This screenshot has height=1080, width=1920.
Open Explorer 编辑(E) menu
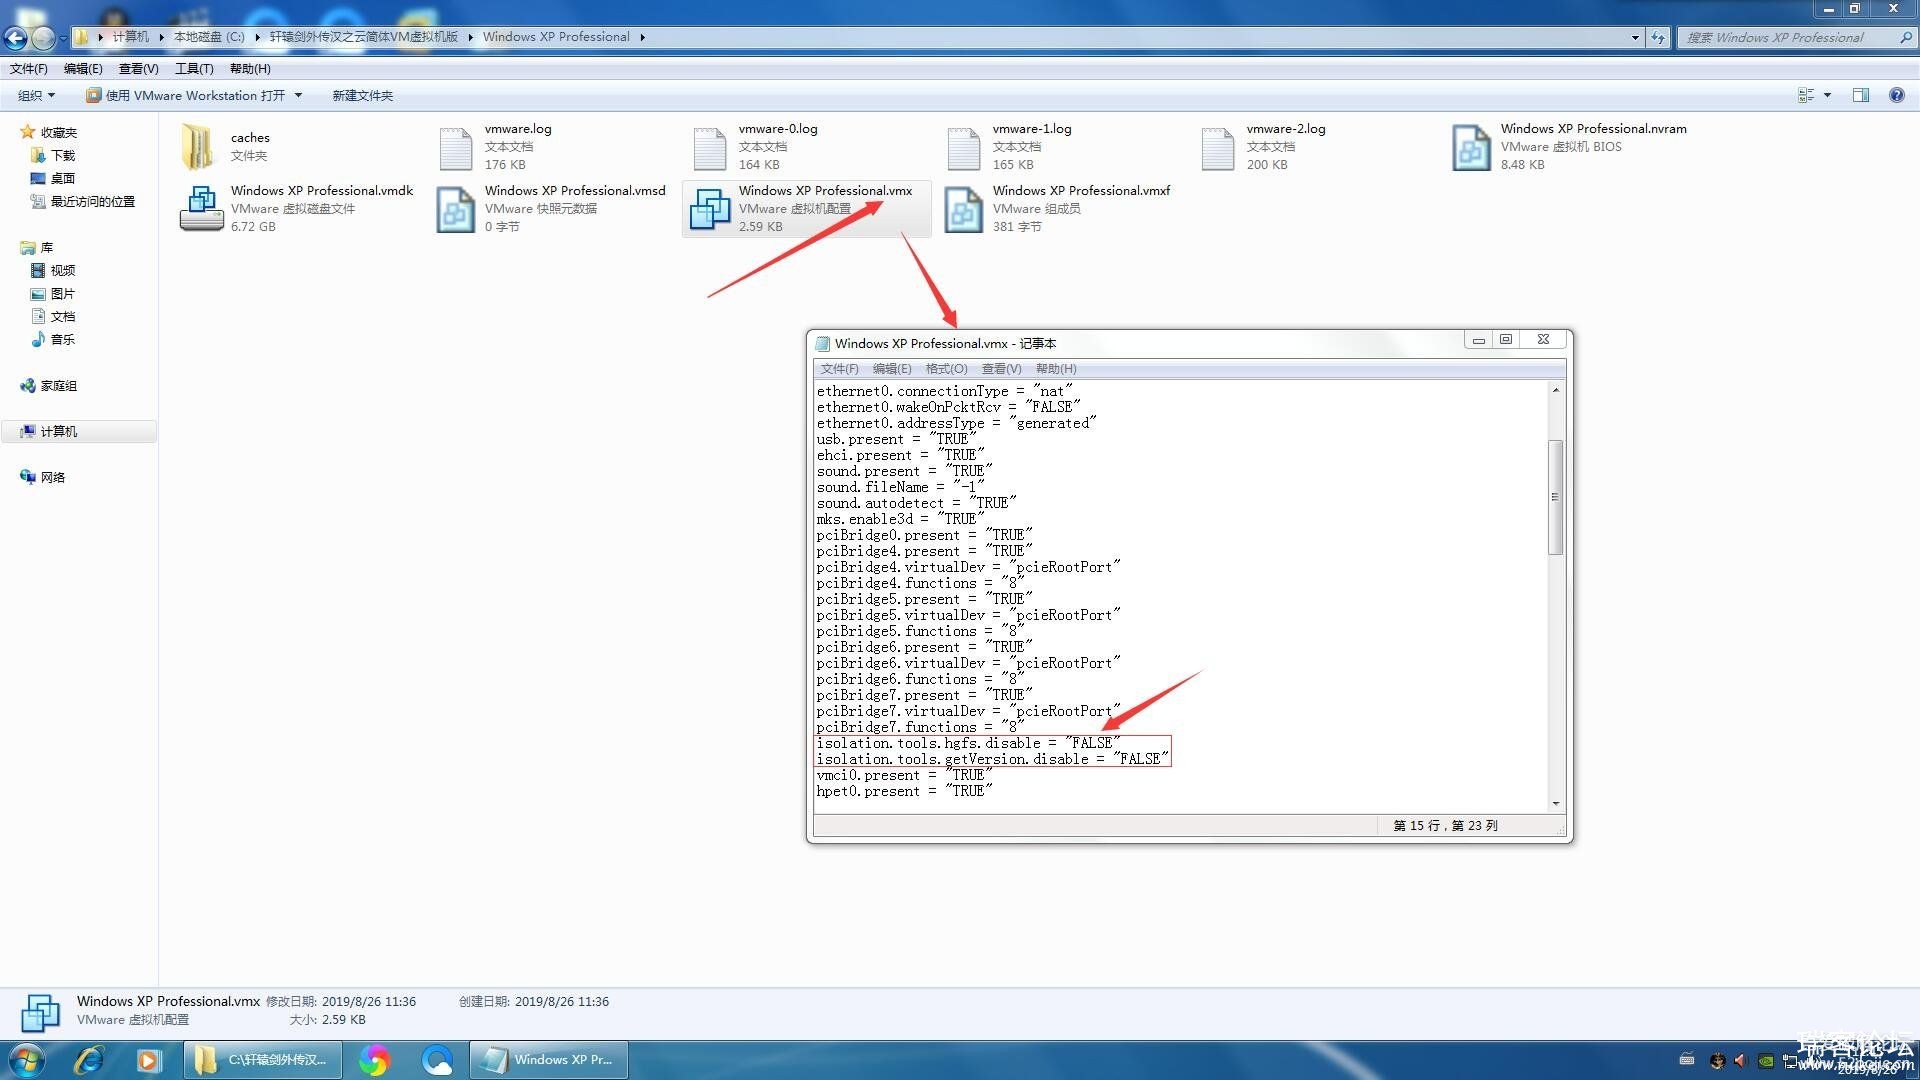83,69
